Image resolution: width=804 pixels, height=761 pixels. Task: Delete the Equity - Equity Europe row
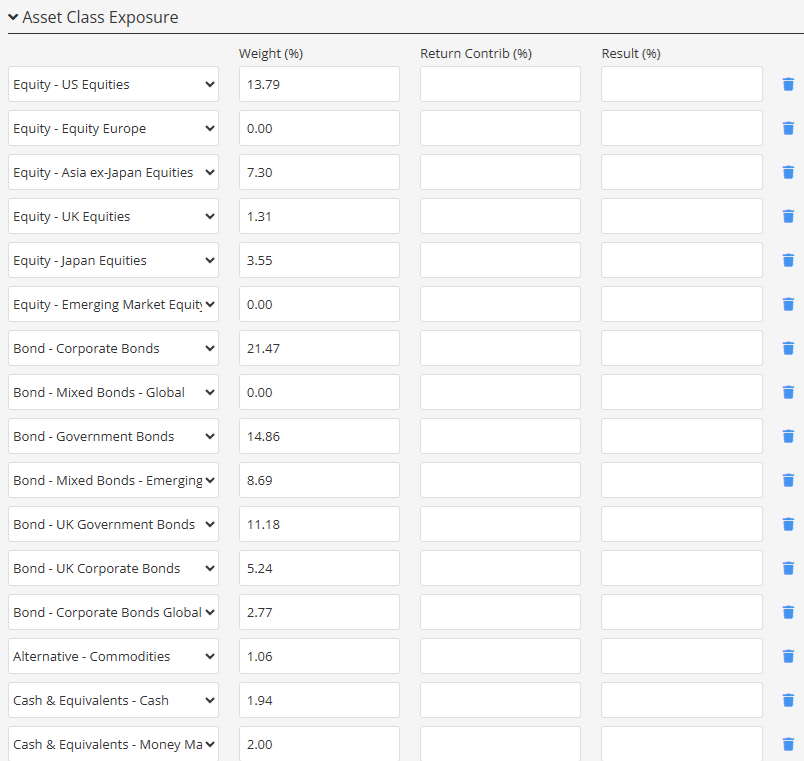(788, 128)
